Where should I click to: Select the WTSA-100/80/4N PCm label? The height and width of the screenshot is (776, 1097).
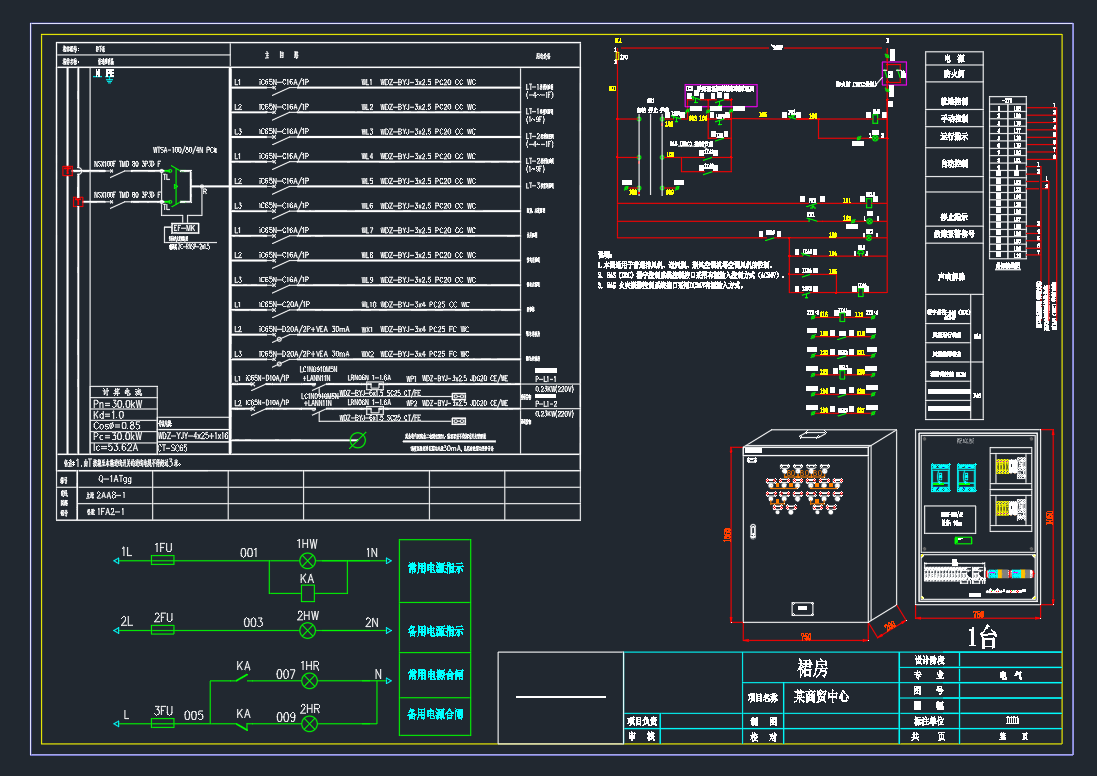coord(185,150)
